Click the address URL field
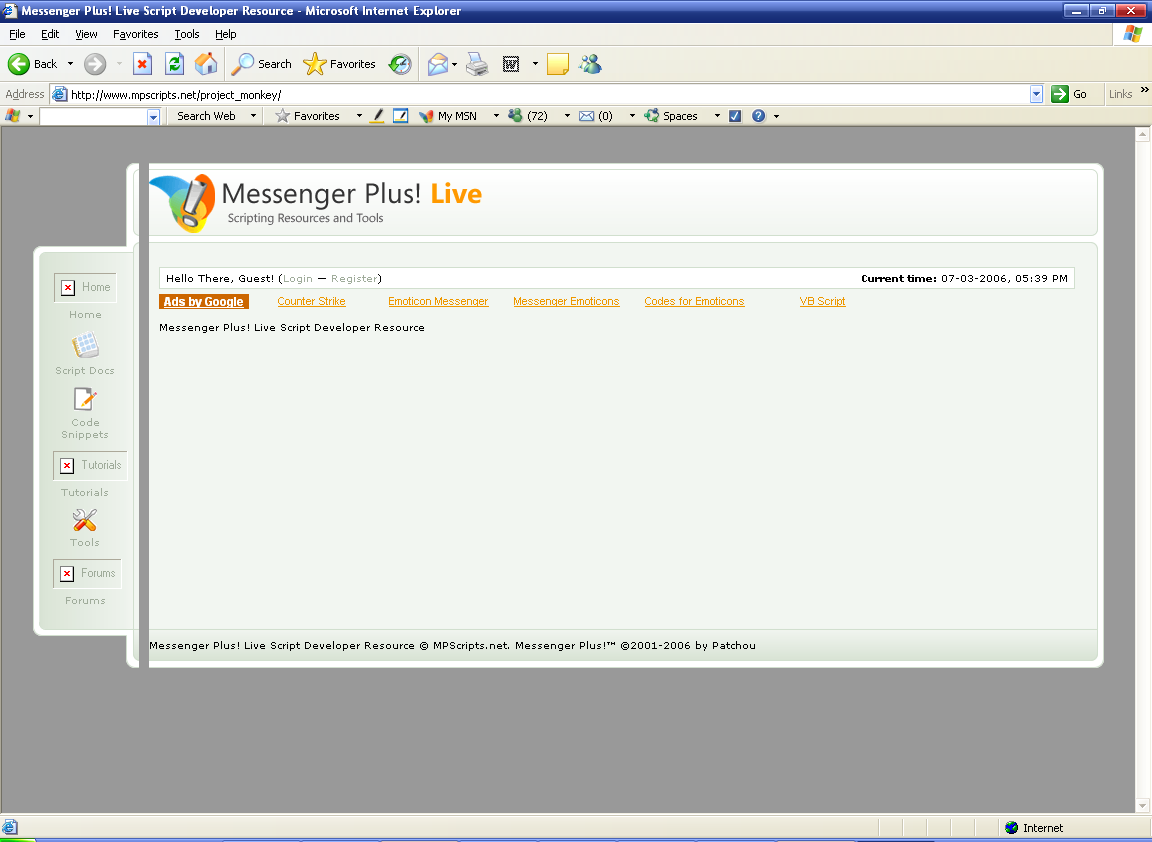The image size is (1152, 842). coord(547,94)
